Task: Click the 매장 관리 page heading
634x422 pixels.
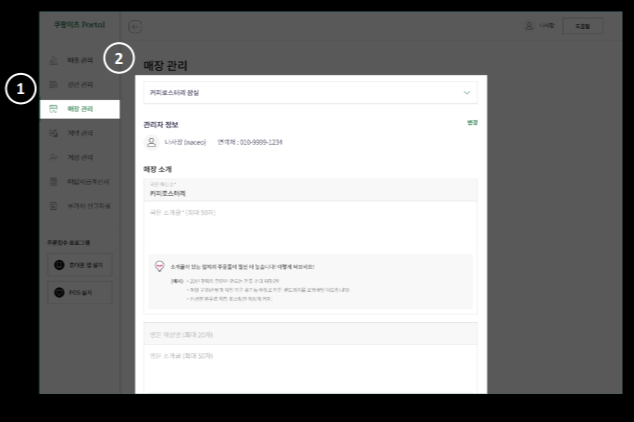Action: tap(165, 66)
